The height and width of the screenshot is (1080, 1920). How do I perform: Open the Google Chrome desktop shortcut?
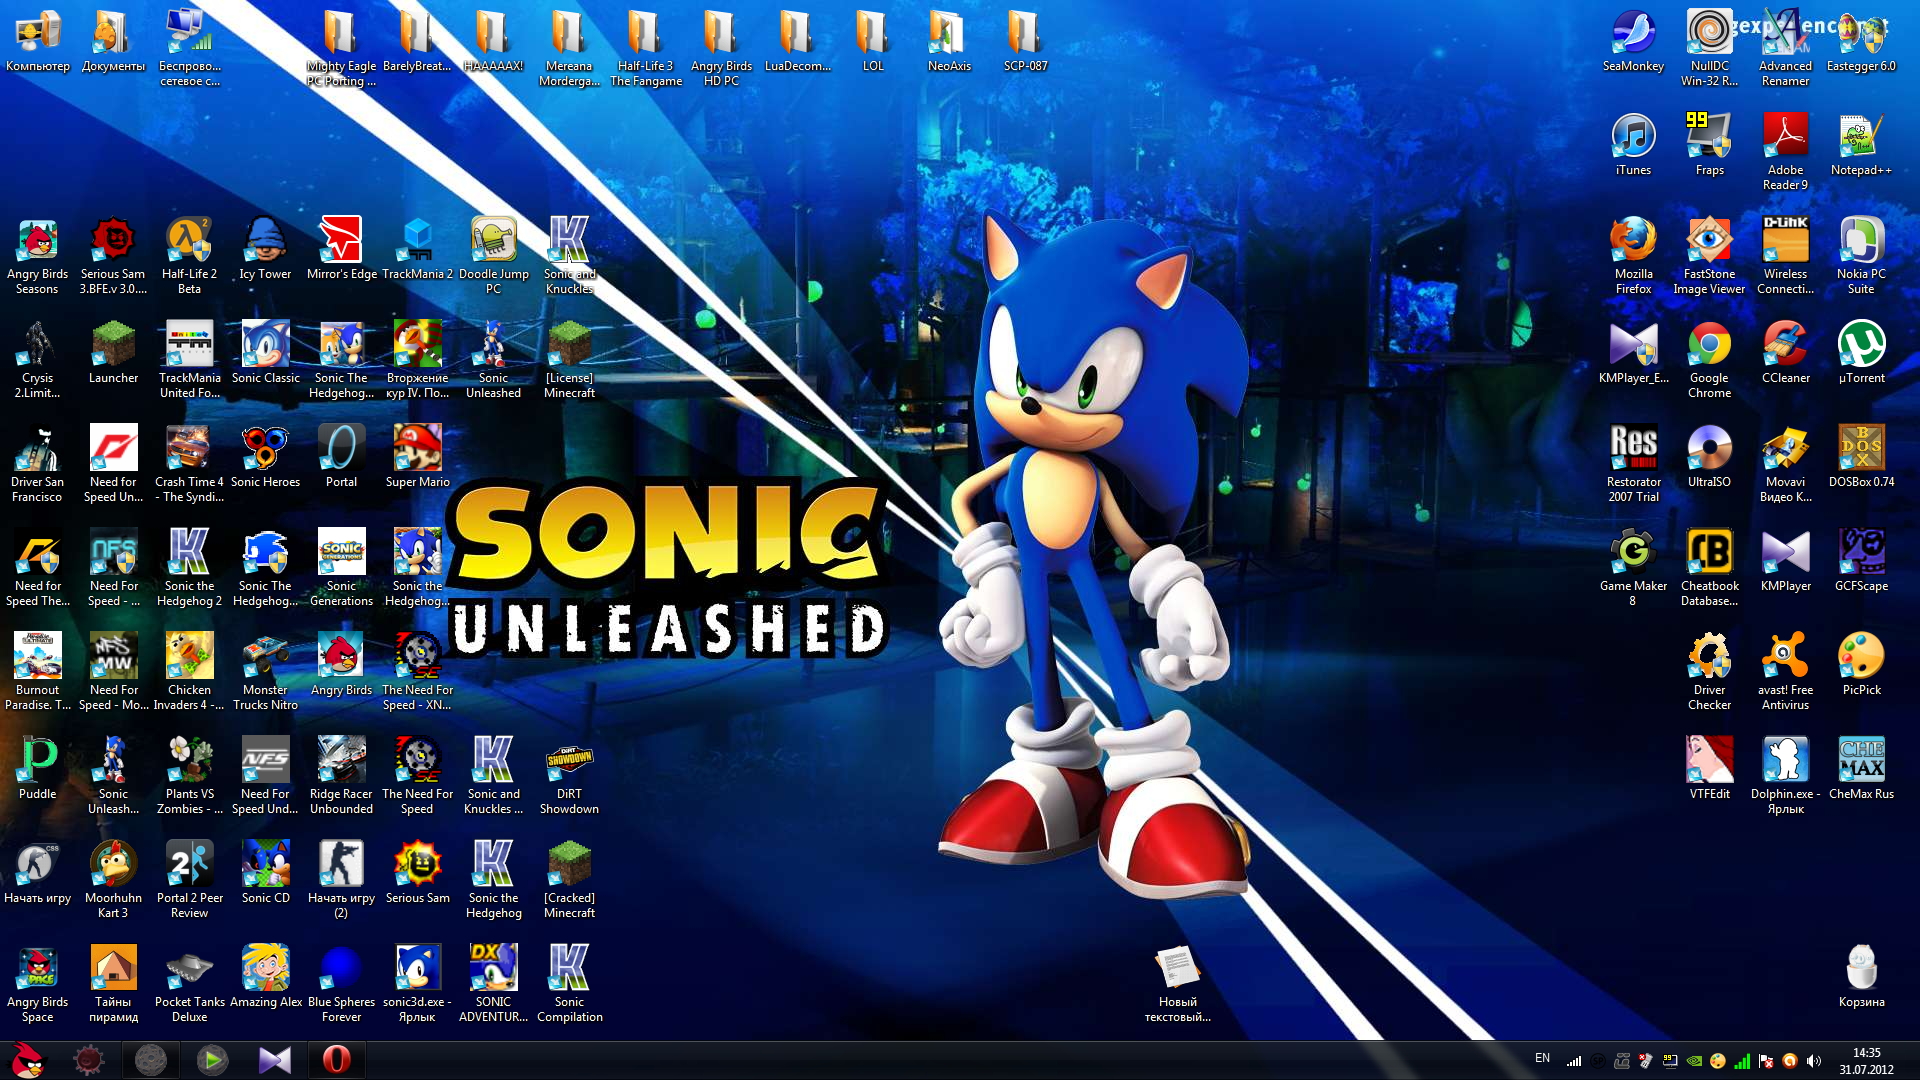pyautogui.click(x=1709, y=346)
